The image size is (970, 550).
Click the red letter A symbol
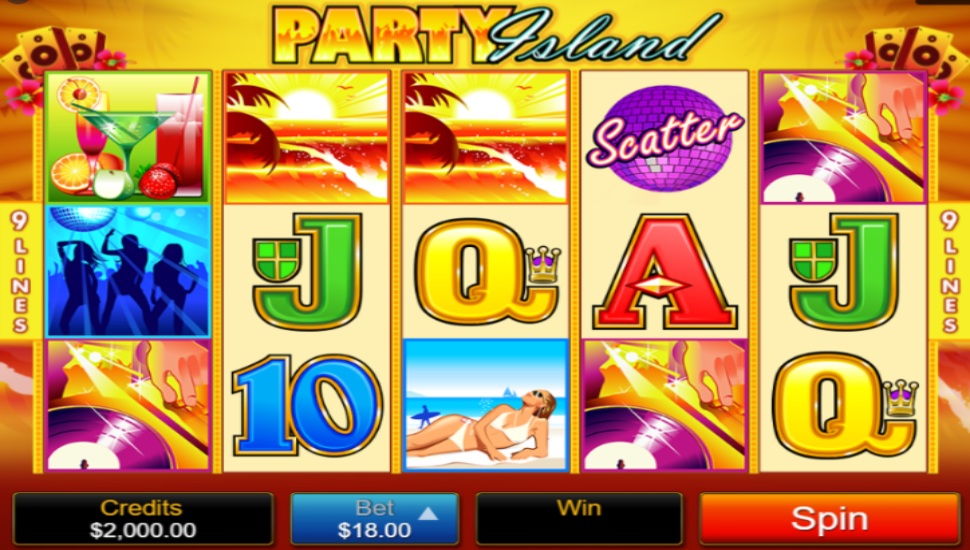[x=665, y=271]
